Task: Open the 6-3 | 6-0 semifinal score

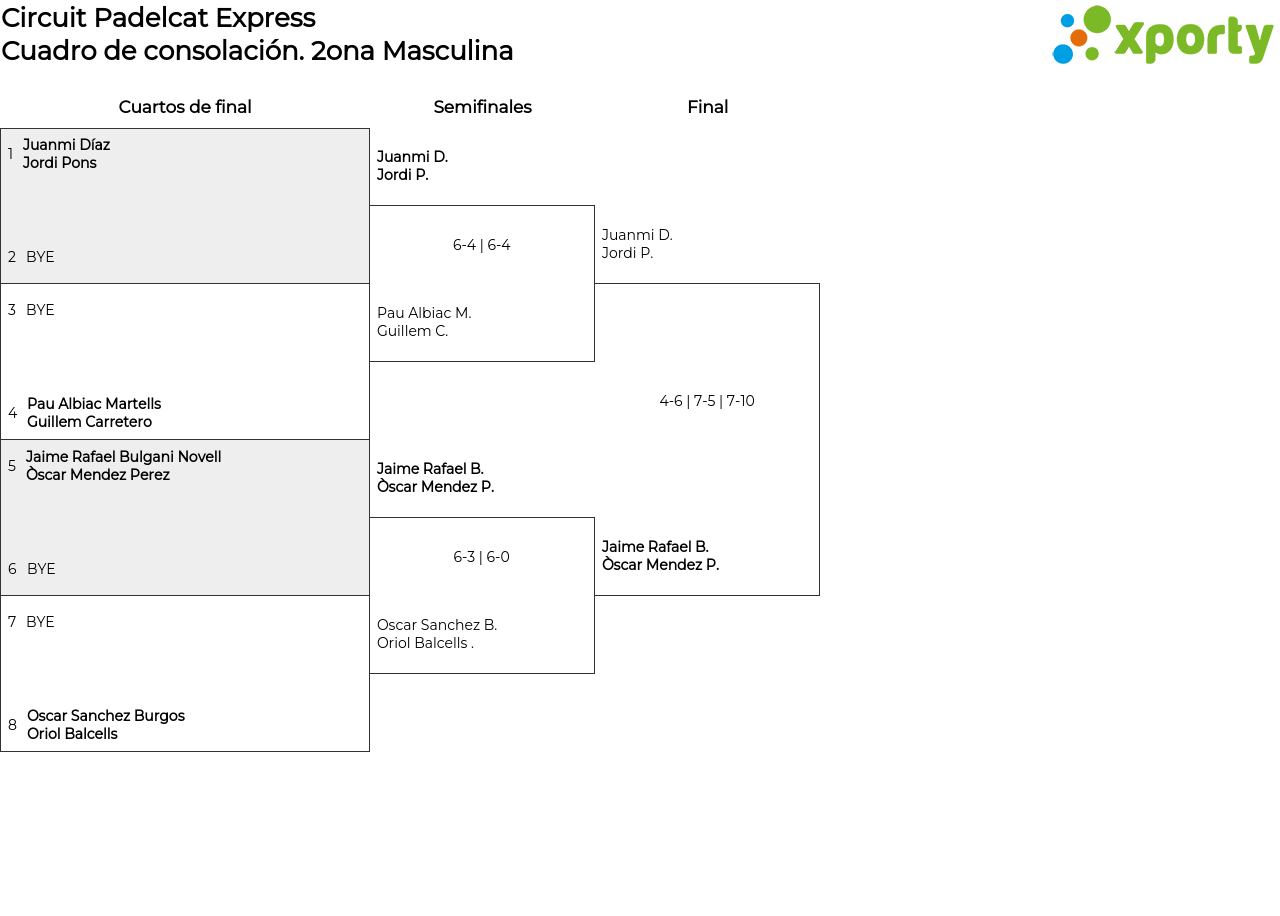Action: tap(481, 557)
